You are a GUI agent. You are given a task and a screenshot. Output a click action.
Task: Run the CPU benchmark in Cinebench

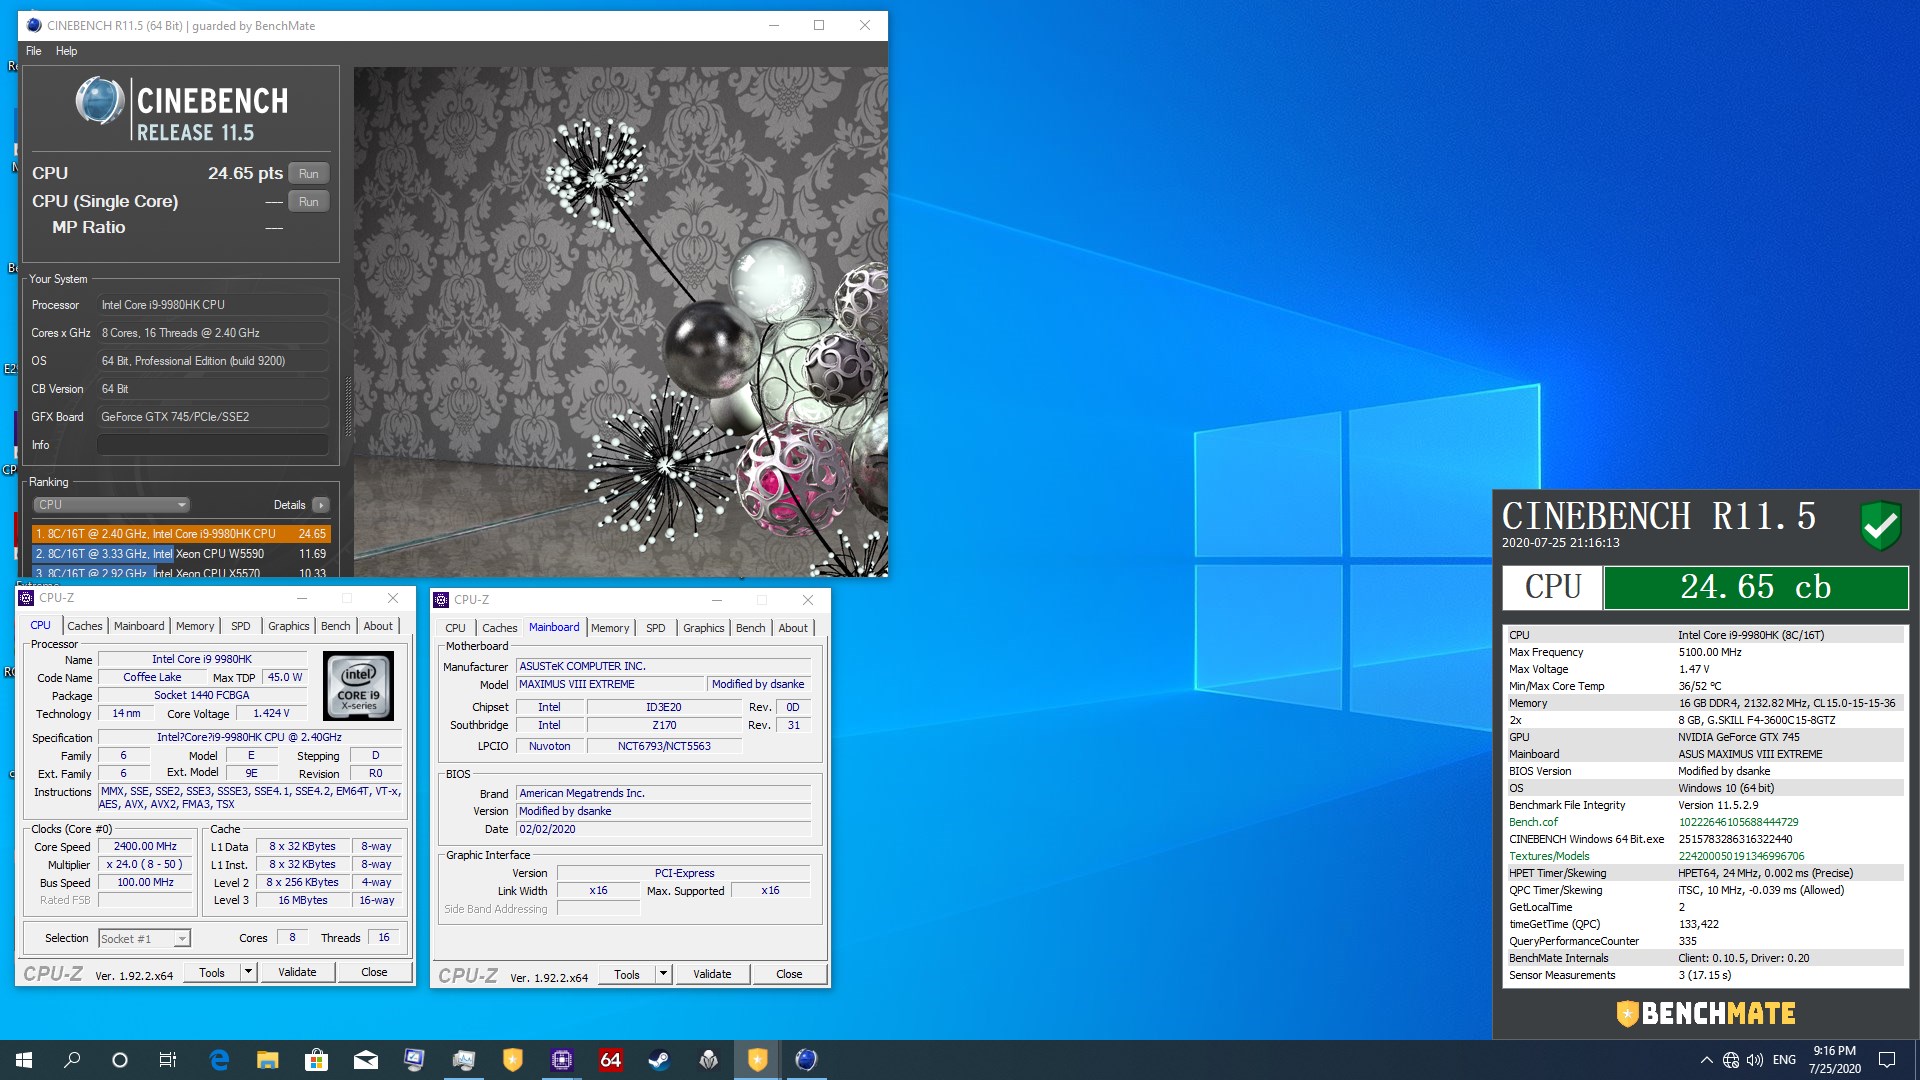click(309, 173)
